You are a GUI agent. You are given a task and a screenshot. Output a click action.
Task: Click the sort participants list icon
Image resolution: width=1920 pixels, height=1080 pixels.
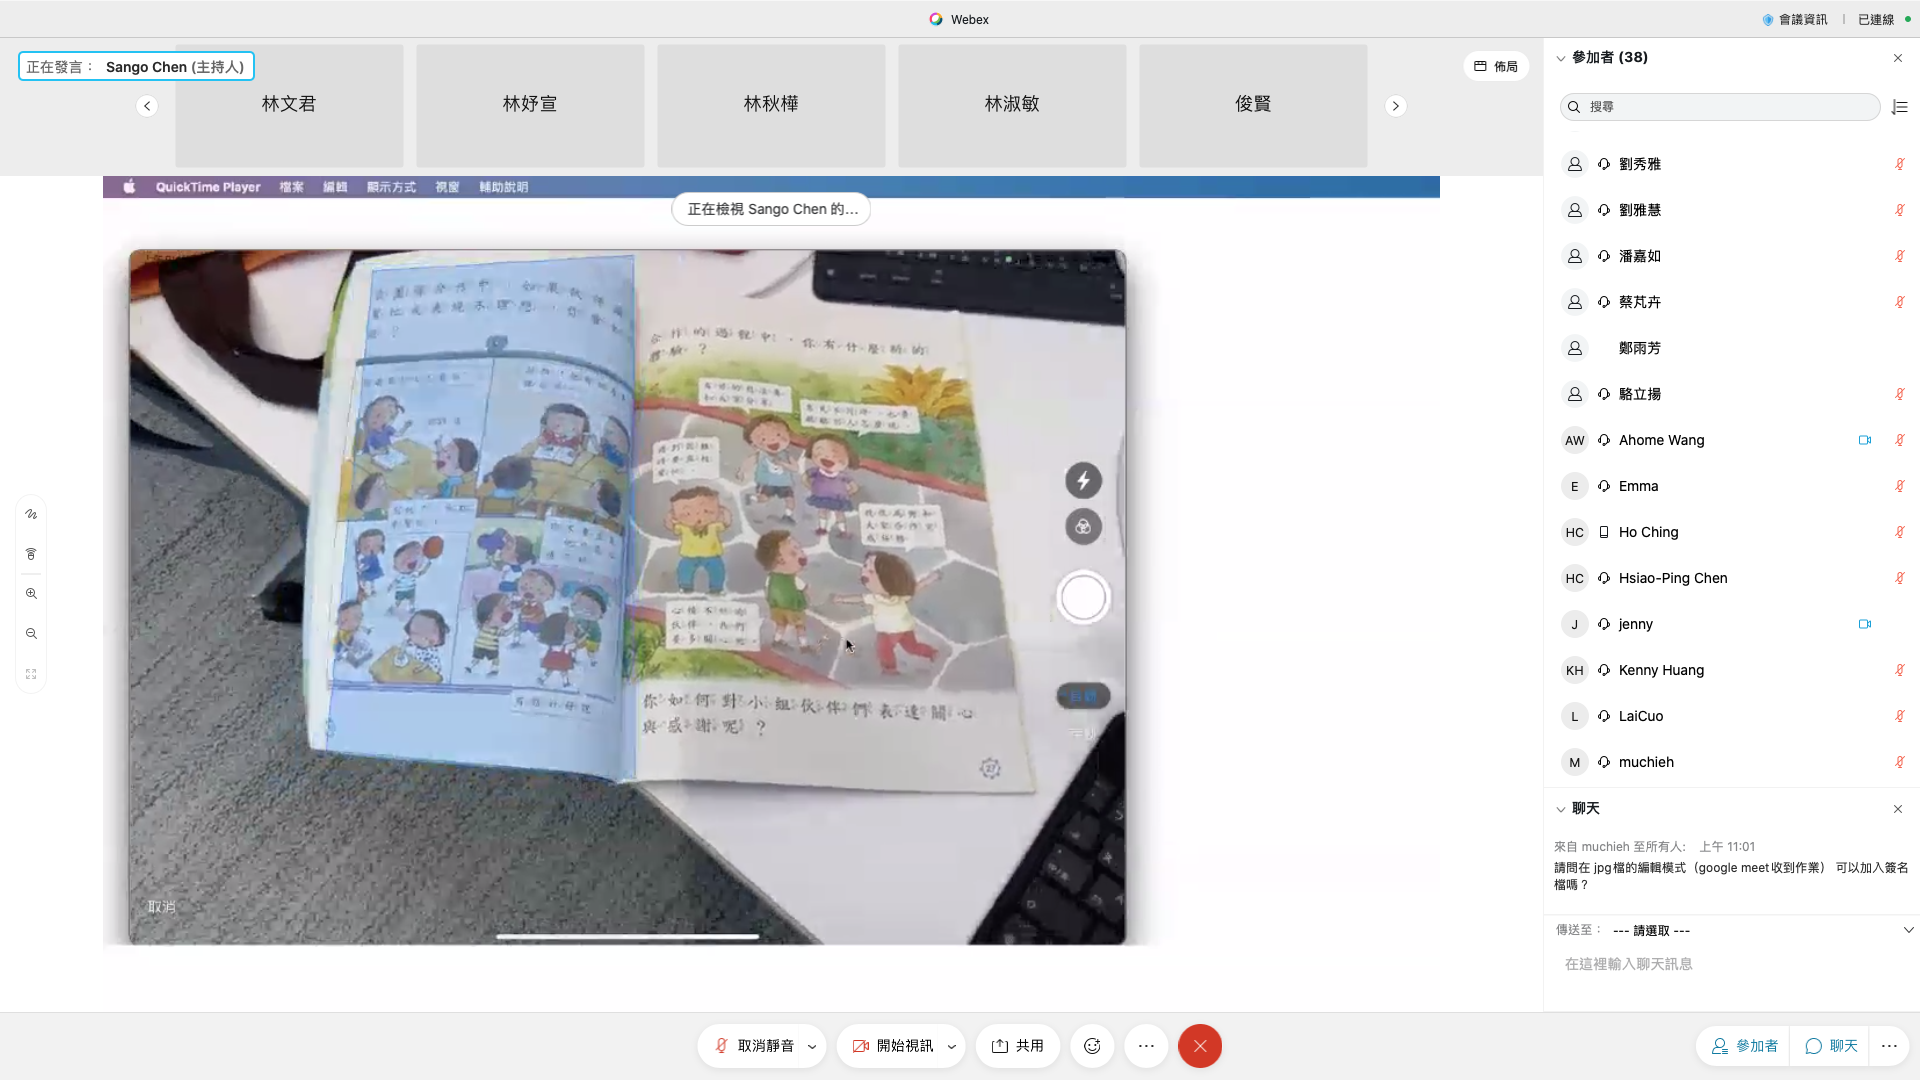point(1900,107)
